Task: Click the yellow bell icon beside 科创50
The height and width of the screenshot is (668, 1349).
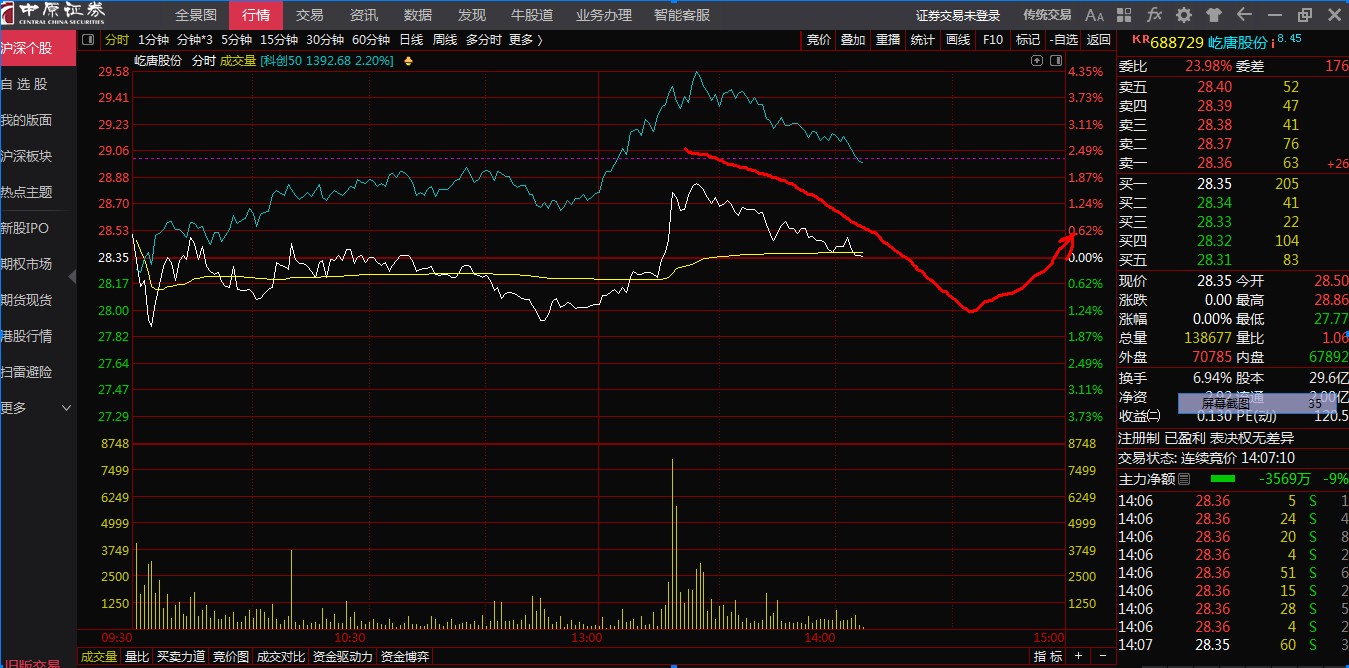Action: (x=408, y=61)
